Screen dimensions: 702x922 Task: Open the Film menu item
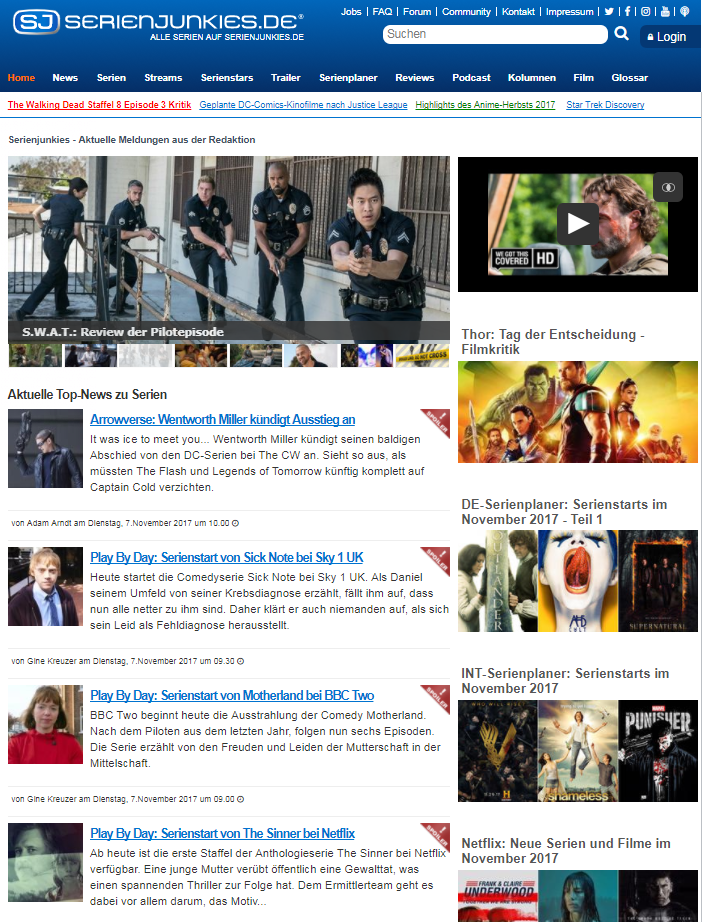(583, 78)
